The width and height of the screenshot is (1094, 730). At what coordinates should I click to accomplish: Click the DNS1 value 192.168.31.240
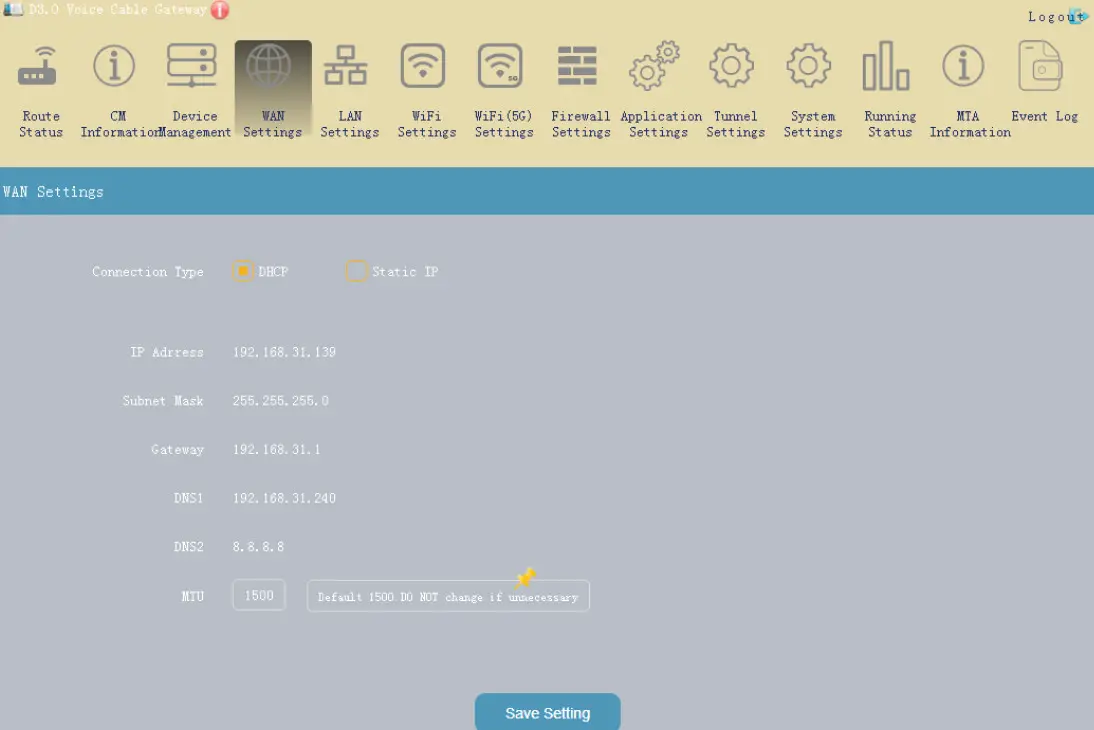point(284,498)
